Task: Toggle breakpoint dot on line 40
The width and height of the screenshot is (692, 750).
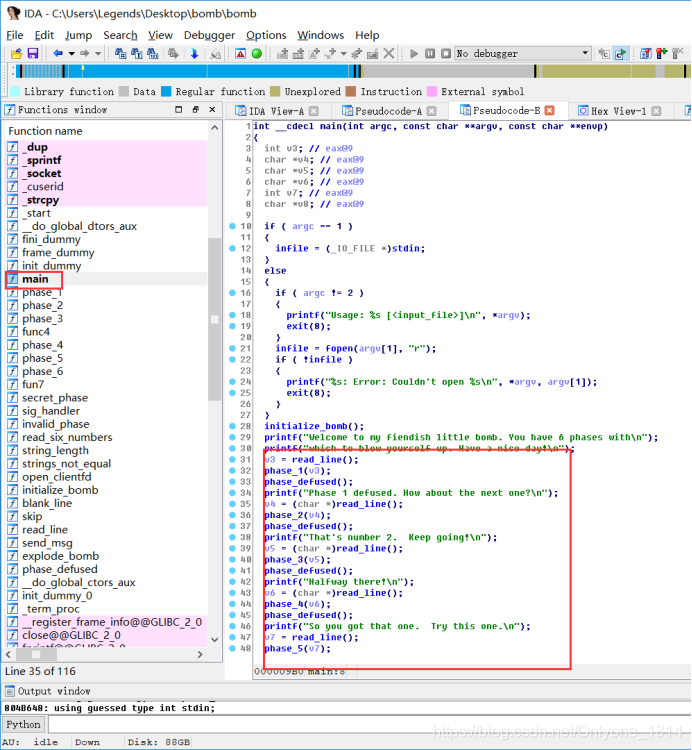Action: pyautogui.click(x=232, y=560)
